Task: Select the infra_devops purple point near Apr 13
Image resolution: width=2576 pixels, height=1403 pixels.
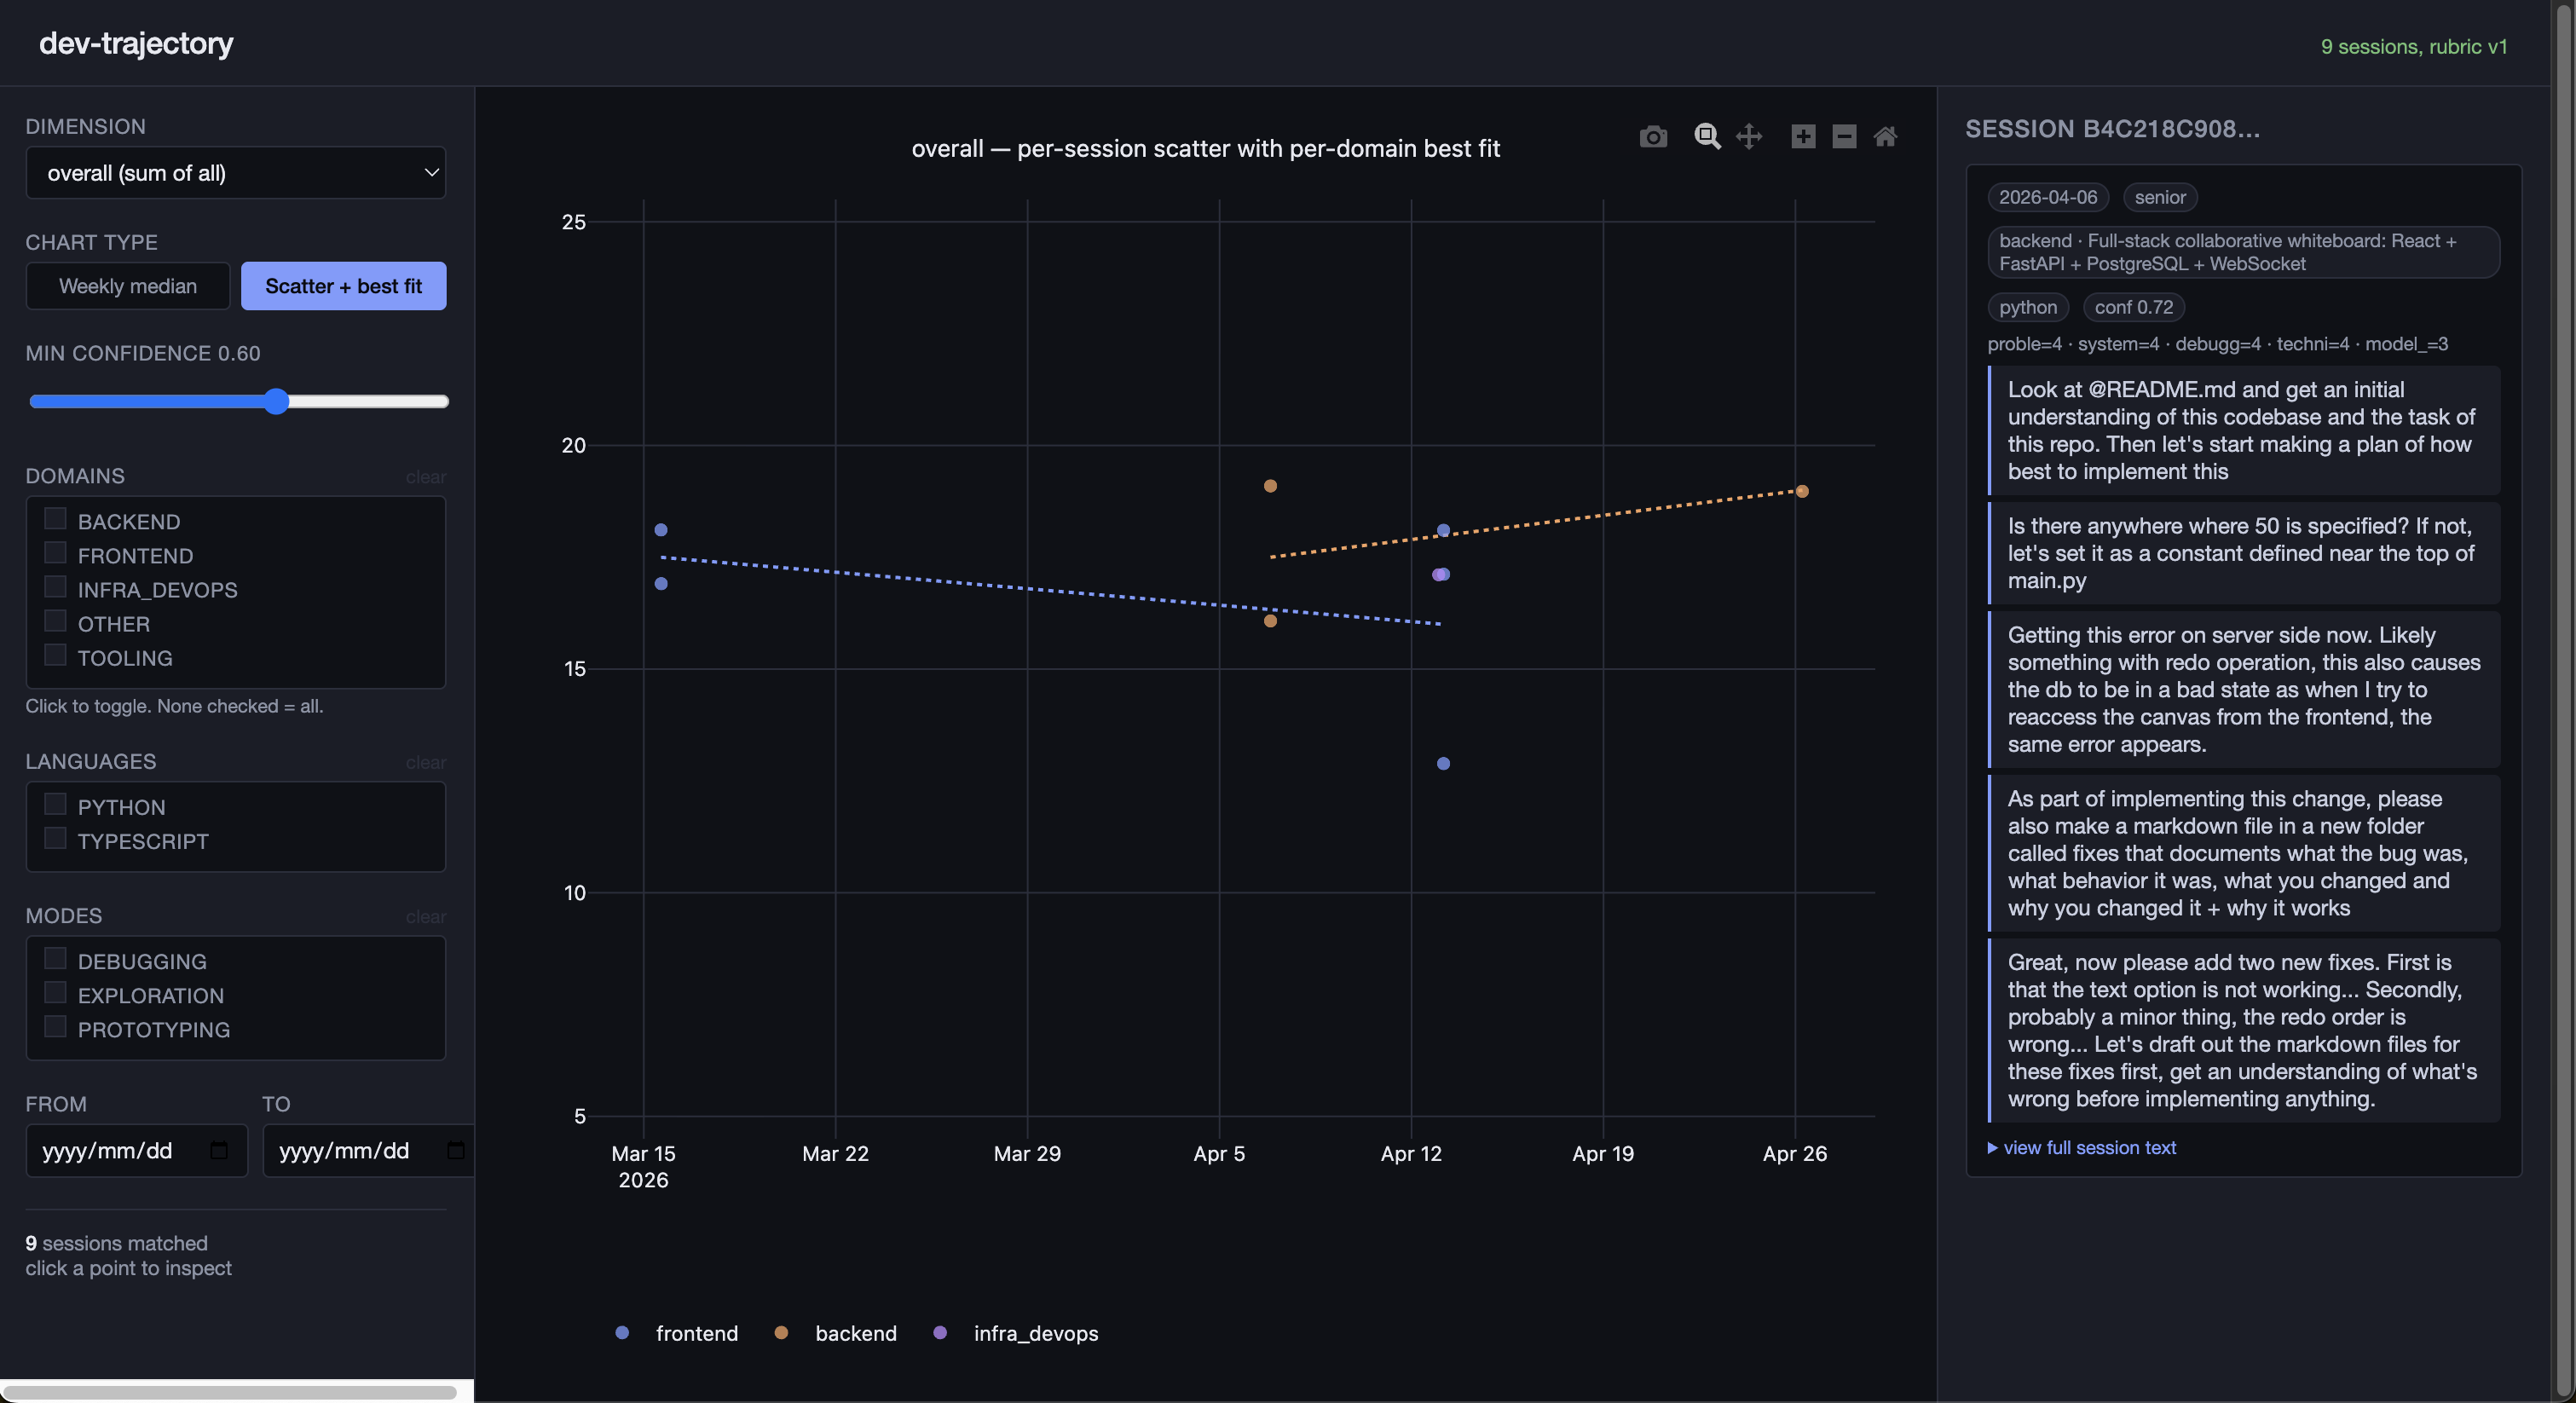Action: [1437, 575]
